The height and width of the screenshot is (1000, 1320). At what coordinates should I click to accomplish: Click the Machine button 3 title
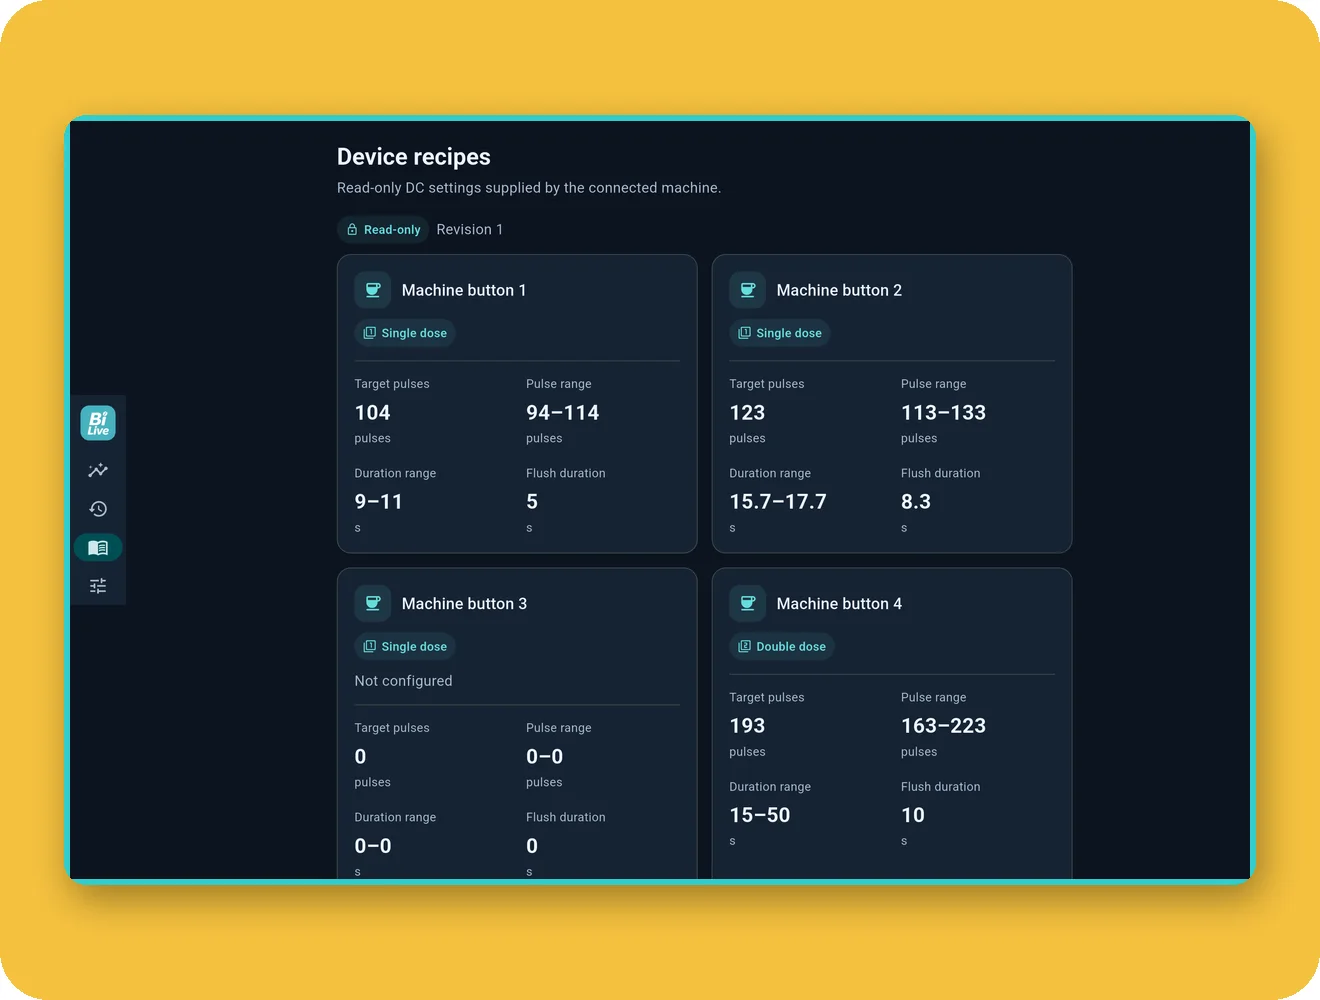coord(464,603)
